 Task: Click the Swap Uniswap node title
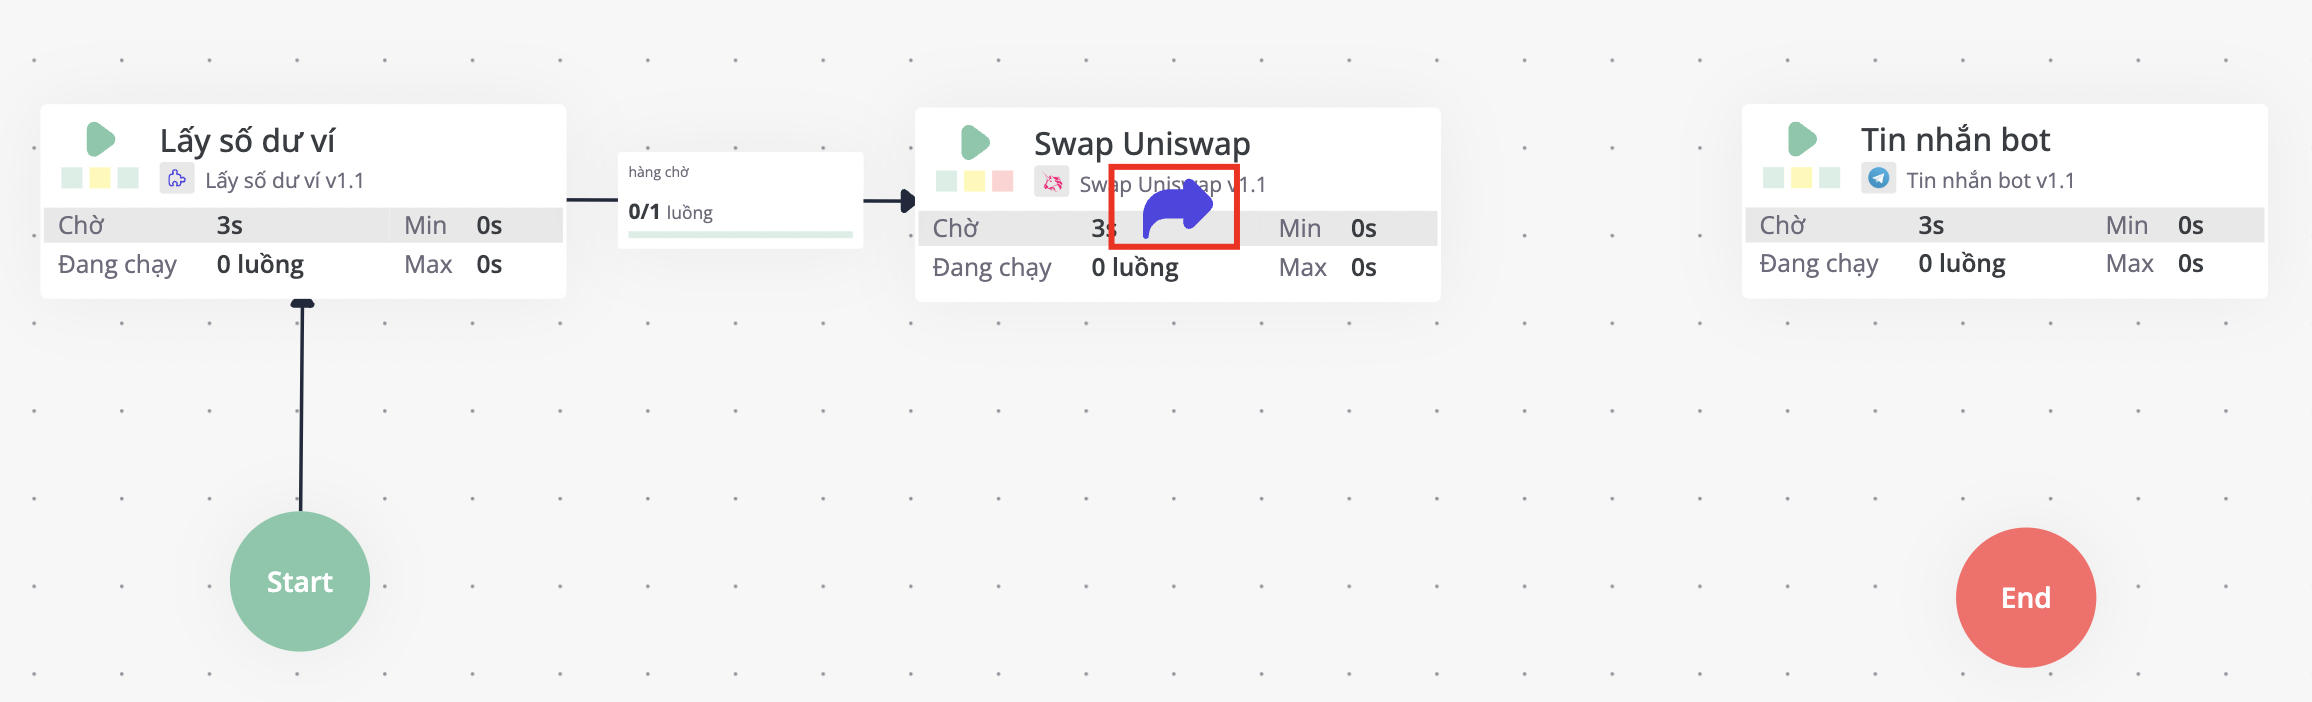click(1142, 144)
